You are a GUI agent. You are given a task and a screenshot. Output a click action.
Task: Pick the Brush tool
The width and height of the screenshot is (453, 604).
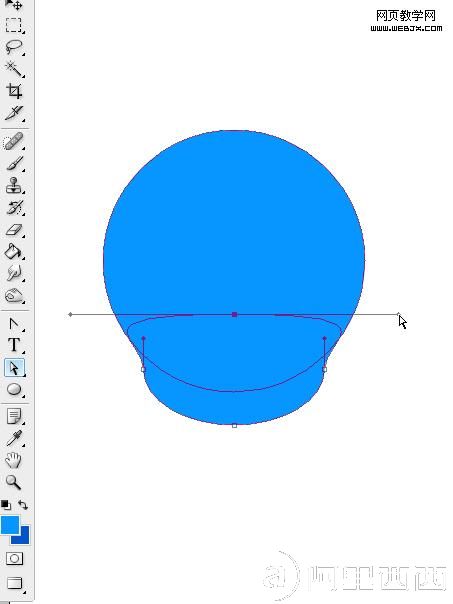(14, 164)
